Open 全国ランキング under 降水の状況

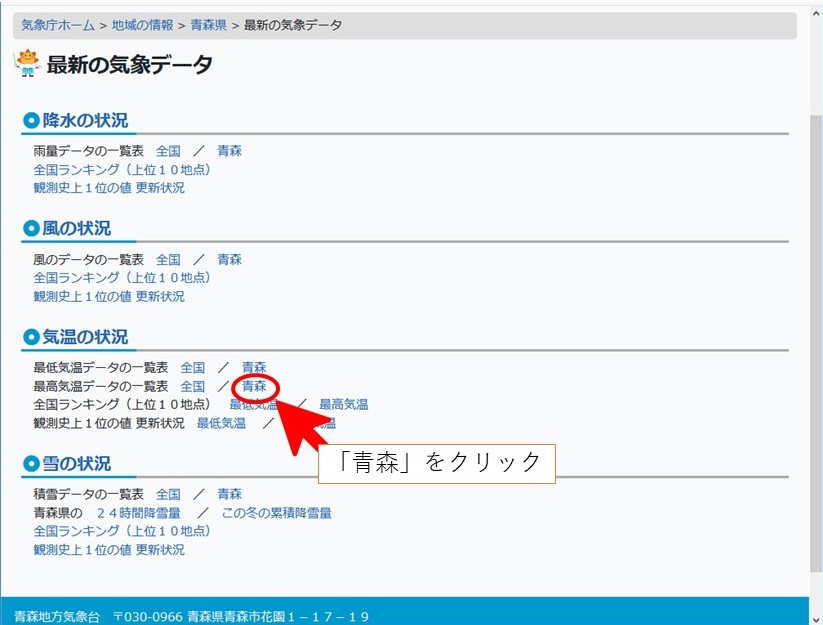point(121,170)
